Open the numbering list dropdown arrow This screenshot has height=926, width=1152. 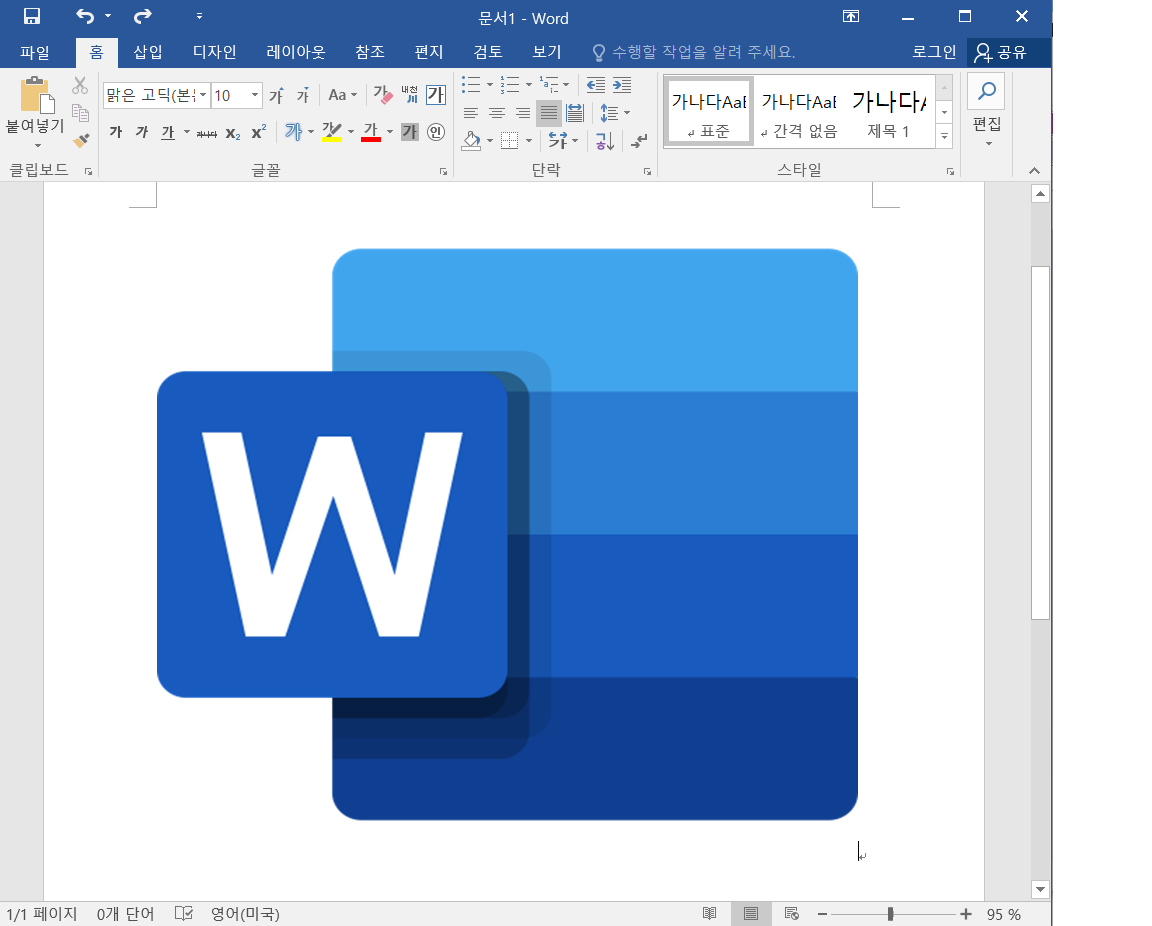coord(529,85)
